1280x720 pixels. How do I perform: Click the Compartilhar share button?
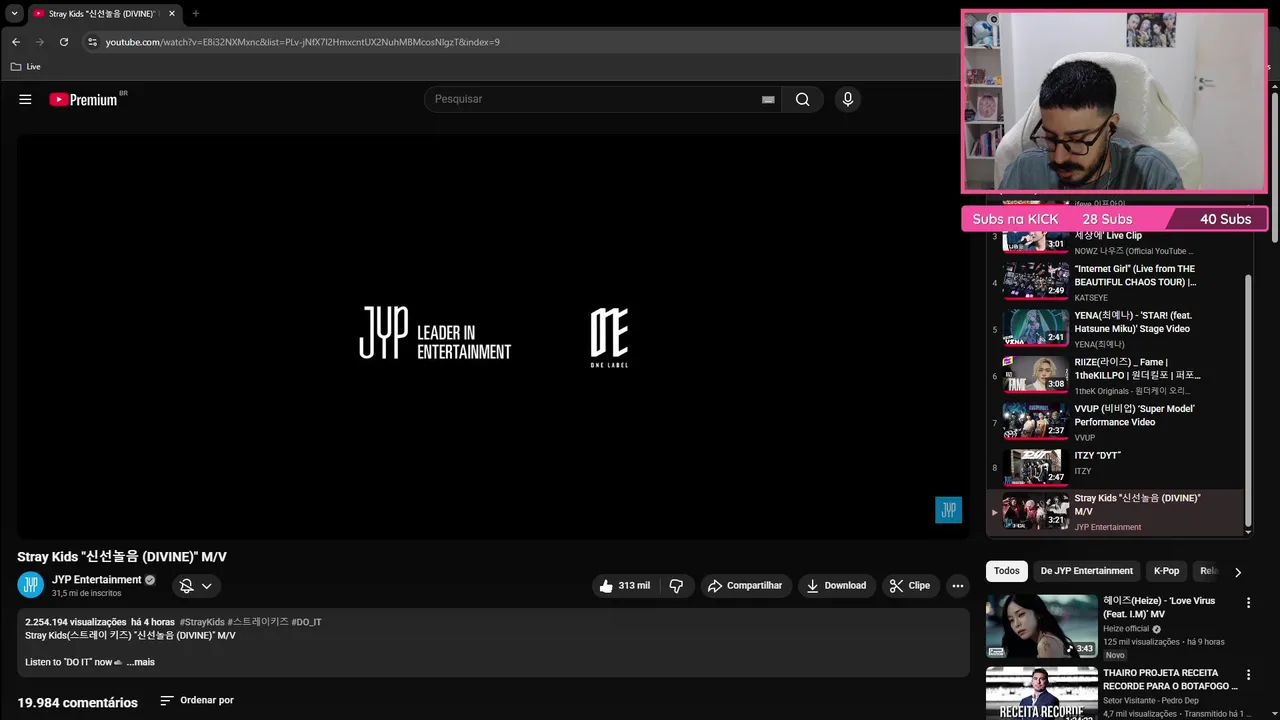click(746, 586)
